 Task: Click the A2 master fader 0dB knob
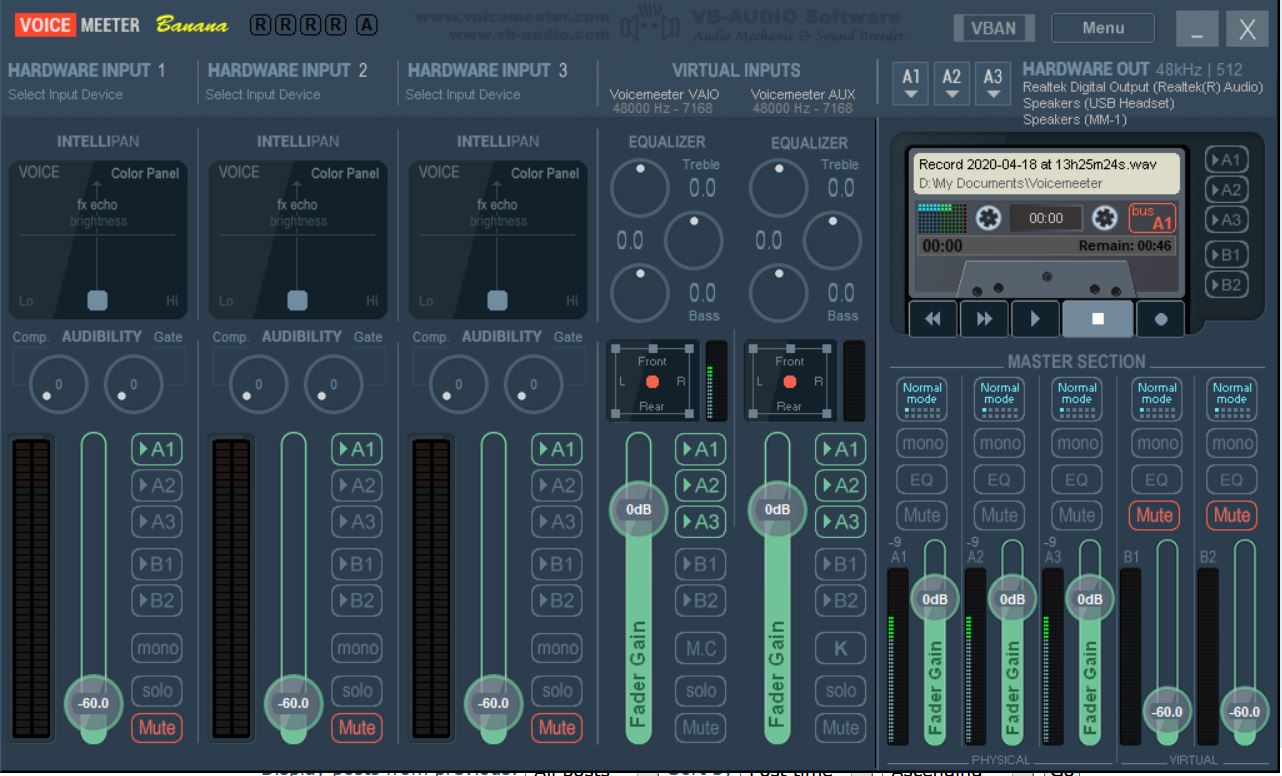pos(1012,599)
